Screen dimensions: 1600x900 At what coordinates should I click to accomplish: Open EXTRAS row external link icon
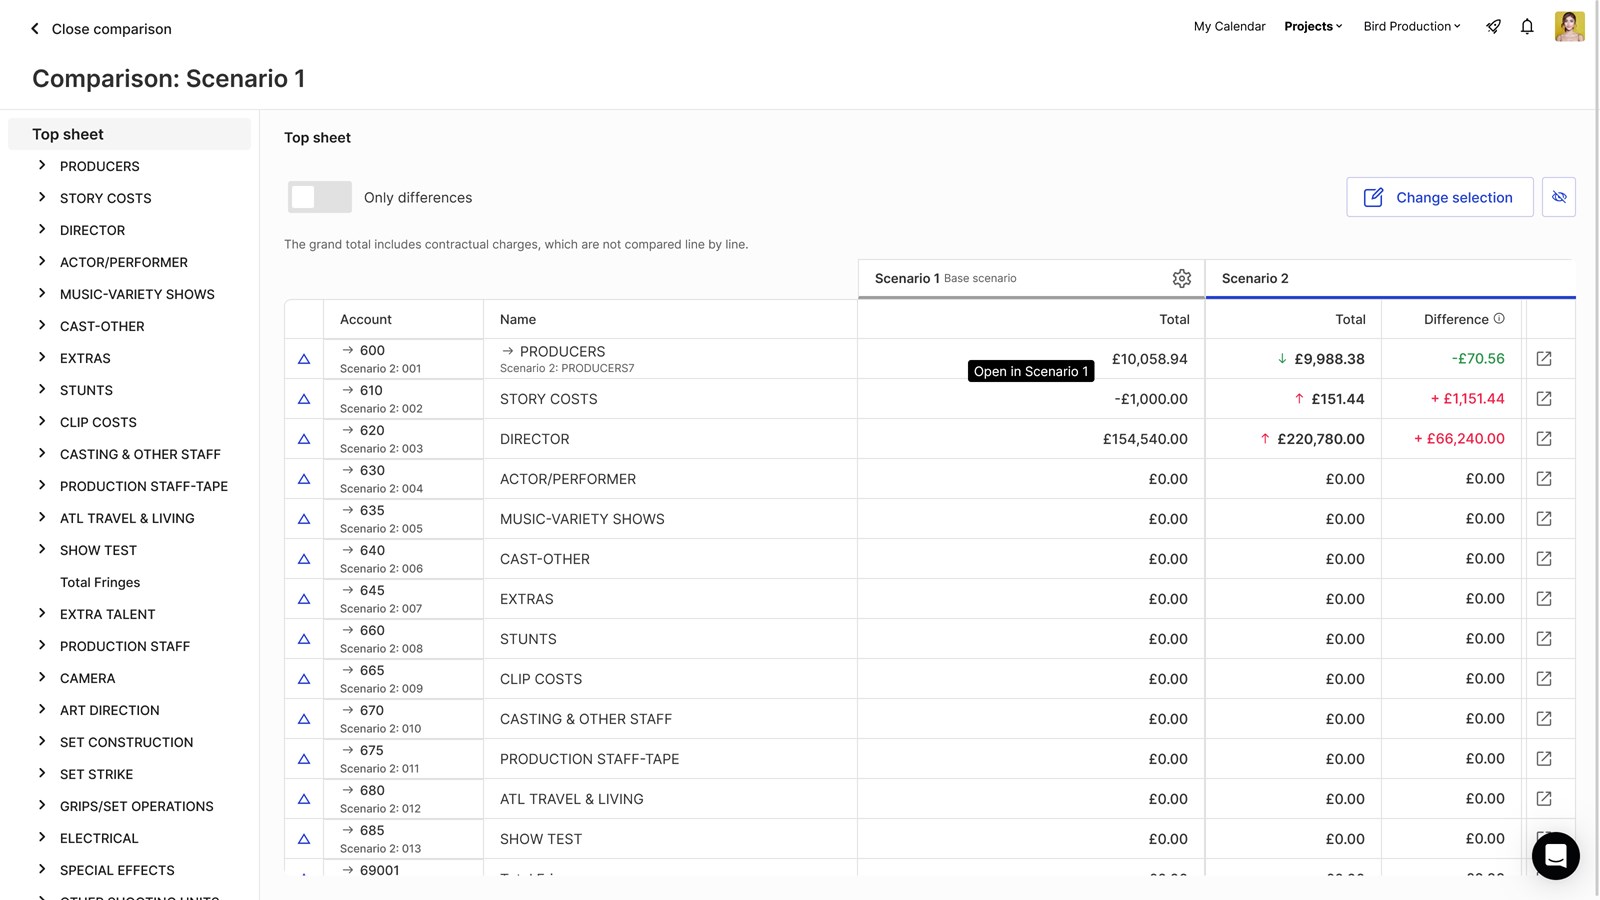coord(1544,599)
